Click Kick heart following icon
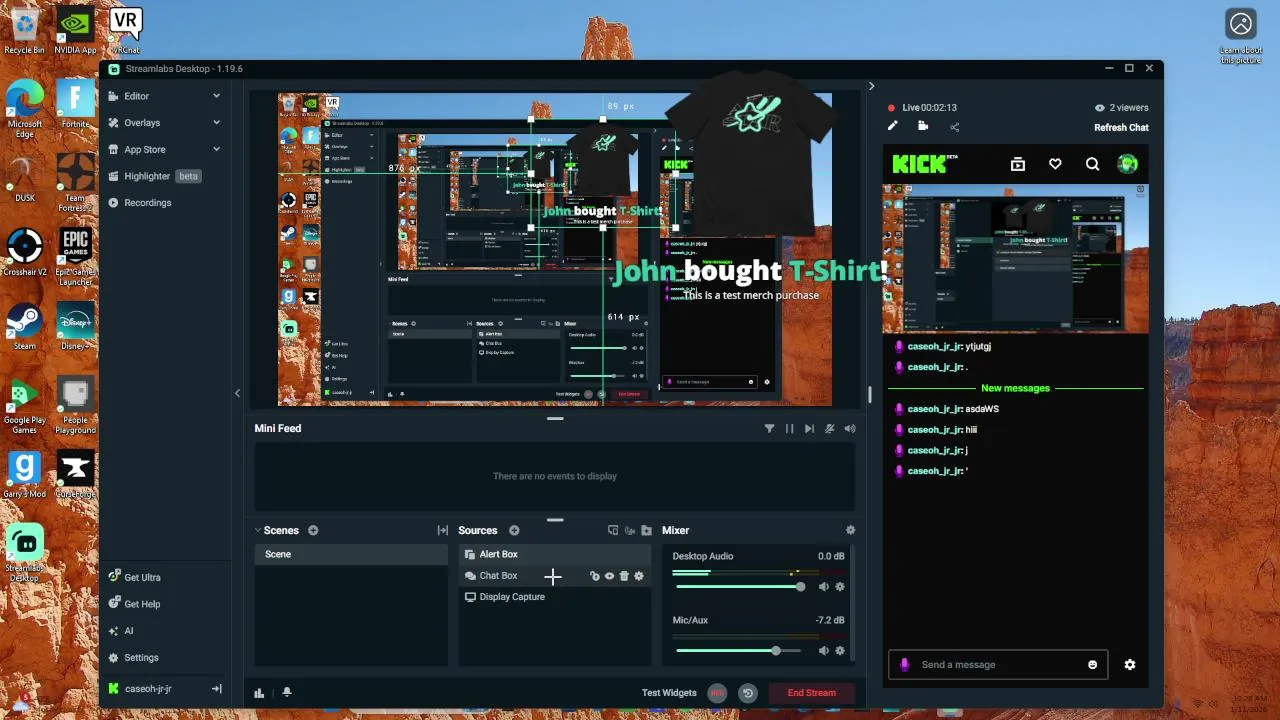Image resolution: width=1280 pixels, height=720 pixels. coord(1055,165)
